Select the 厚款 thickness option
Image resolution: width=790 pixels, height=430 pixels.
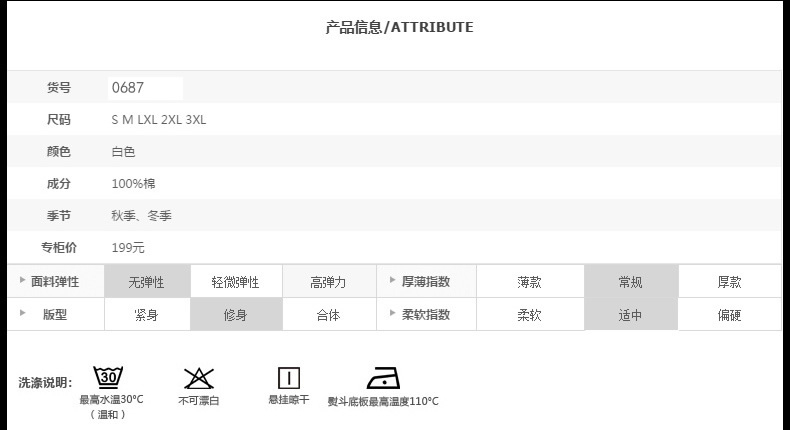[730, 282]
